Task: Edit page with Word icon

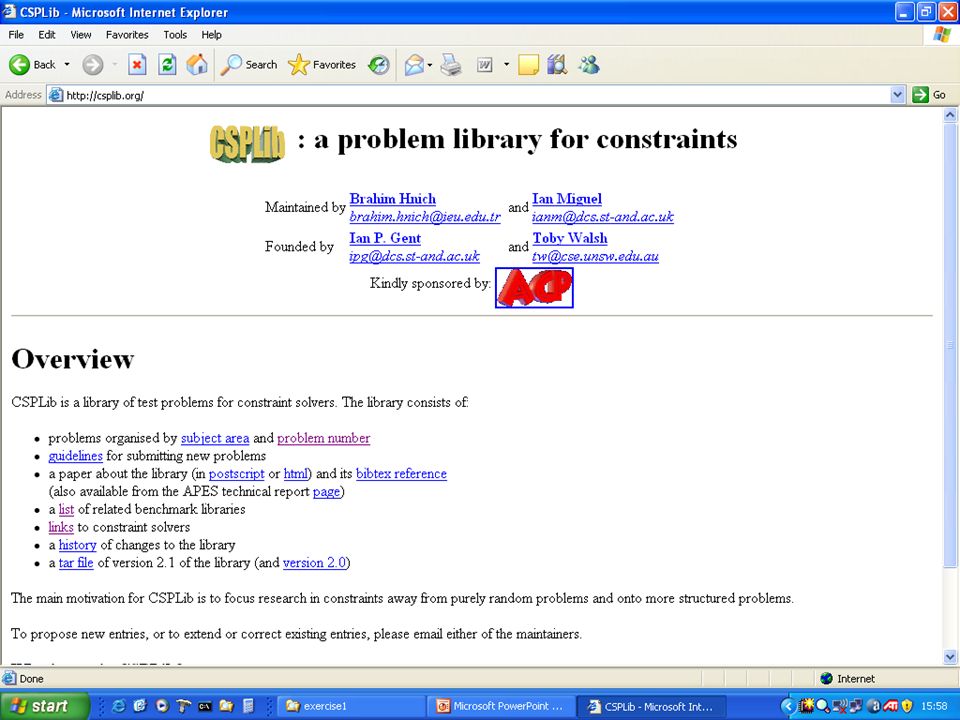Action: click(x=484, y=64)
